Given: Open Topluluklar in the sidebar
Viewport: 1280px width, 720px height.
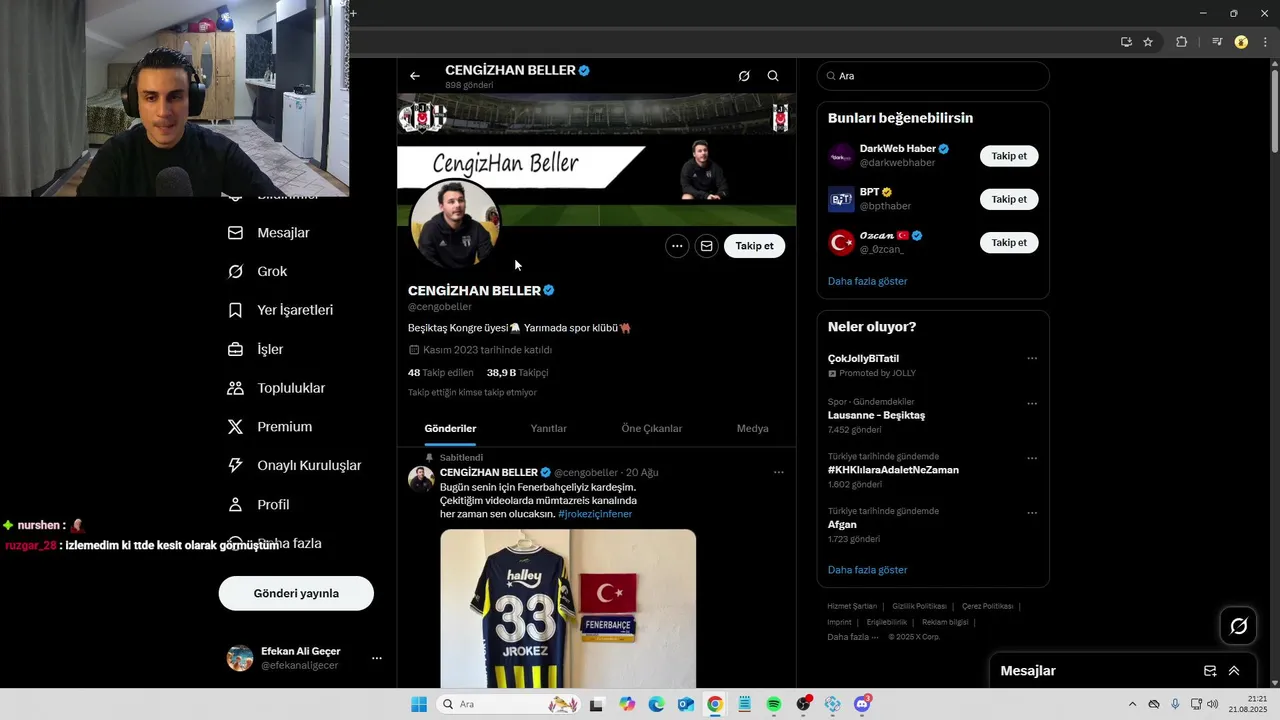Looking at the screenshot, I should click(x=277, y=388).
